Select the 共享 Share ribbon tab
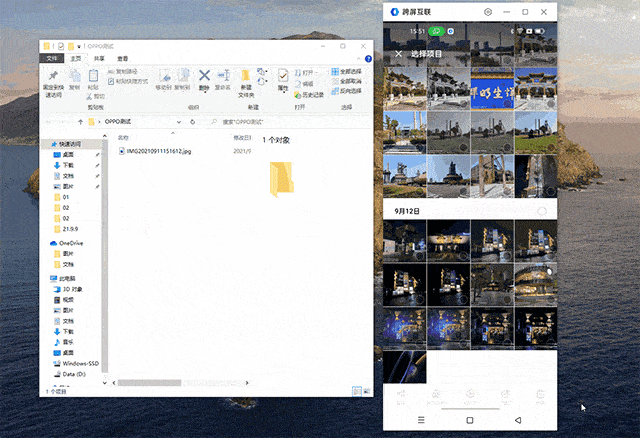Viewport: 640px width, 438px height. (x=99, y=59)
